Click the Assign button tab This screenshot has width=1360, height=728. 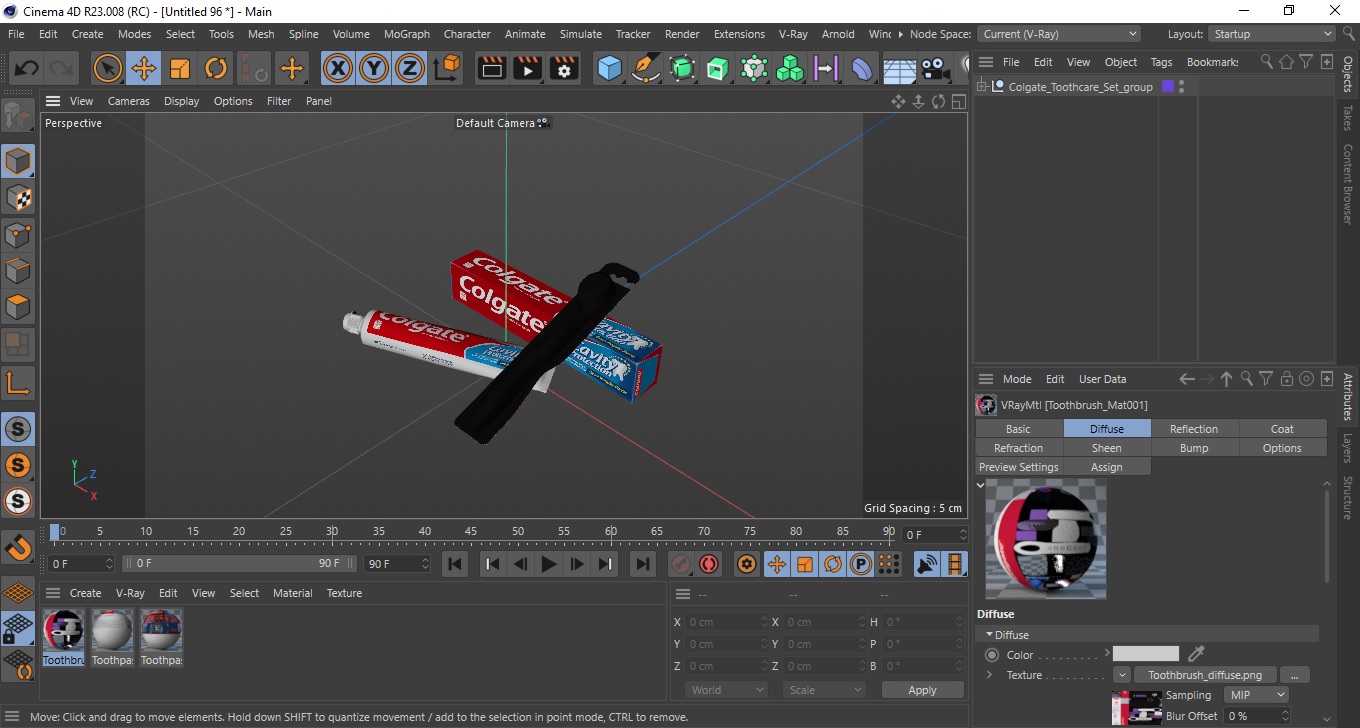coord(1106,467)
